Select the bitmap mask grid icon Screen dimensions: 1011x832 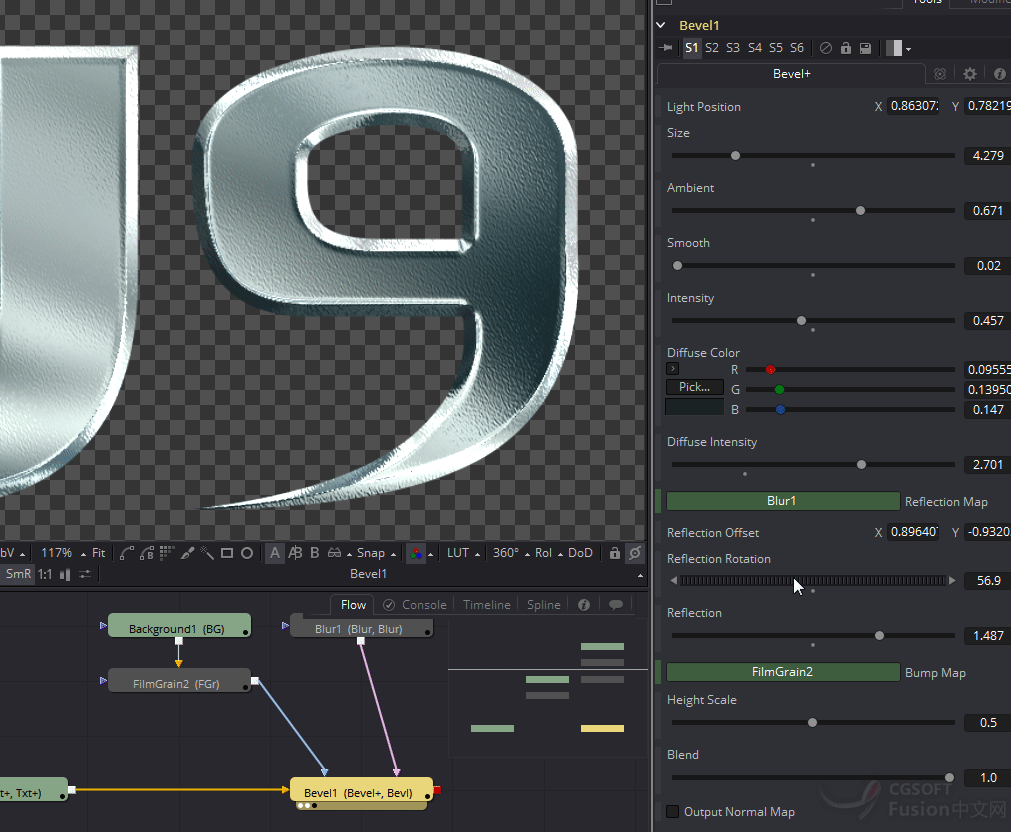coord(167,553)
